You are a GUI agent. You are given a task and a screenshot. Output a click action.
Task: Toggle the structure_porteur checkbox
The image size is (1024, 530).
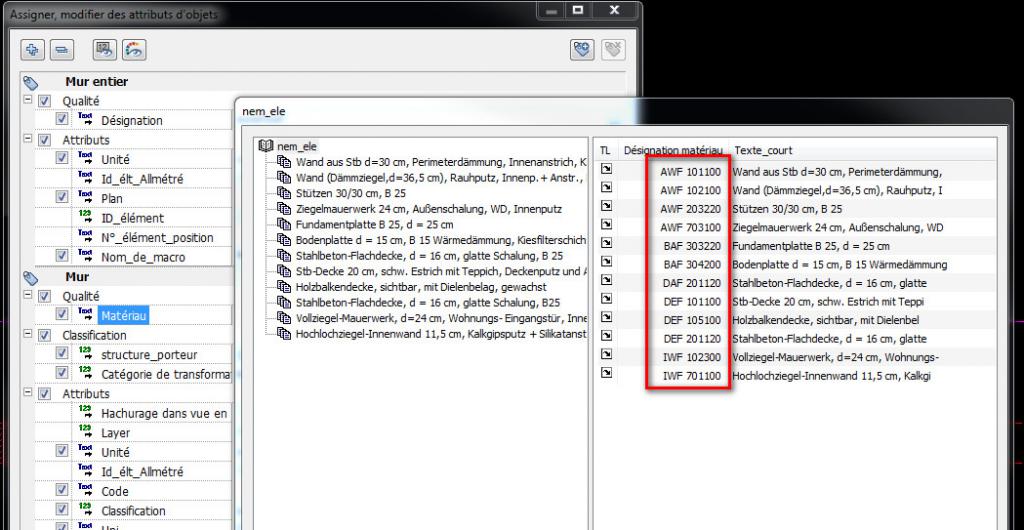click(x=61, y=354)
